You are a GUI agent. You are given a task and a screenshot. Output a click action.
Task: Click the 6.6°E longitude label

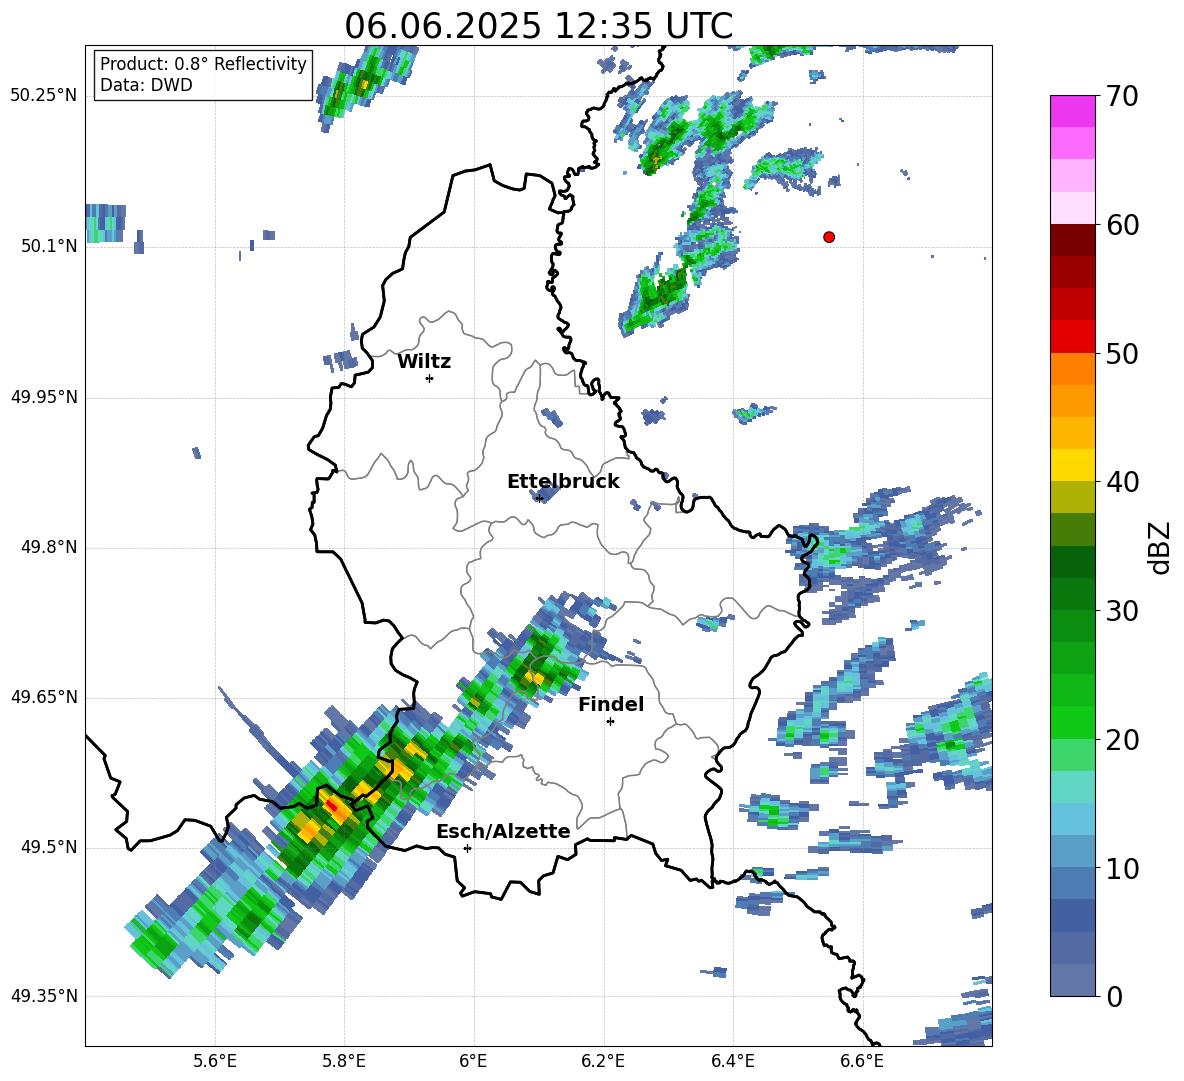tap(862, 1061)
